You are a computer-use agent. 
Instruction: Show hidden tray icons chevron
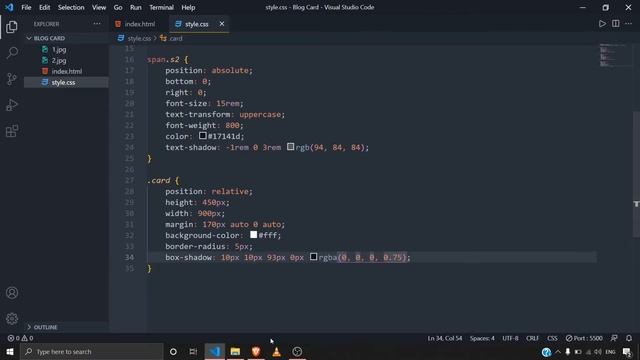[x=558, y=352]
